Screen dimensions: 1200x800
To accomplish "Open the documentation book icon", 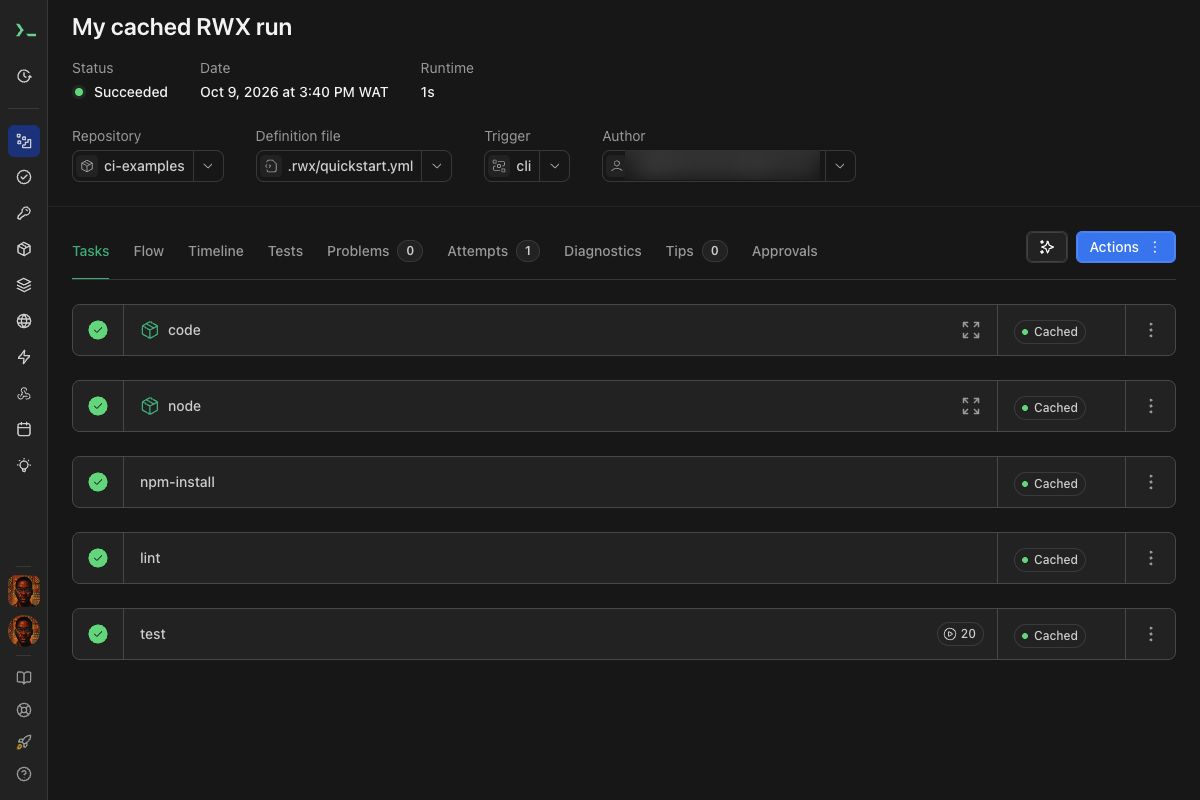I will pos(24,678).
